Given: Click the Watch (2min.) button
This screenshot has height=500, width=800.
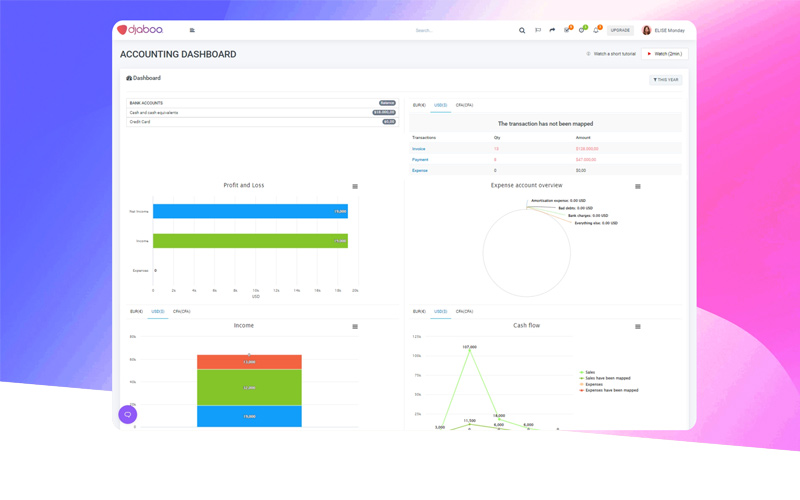Looking at the screenshot, I should tap(665, 54).
